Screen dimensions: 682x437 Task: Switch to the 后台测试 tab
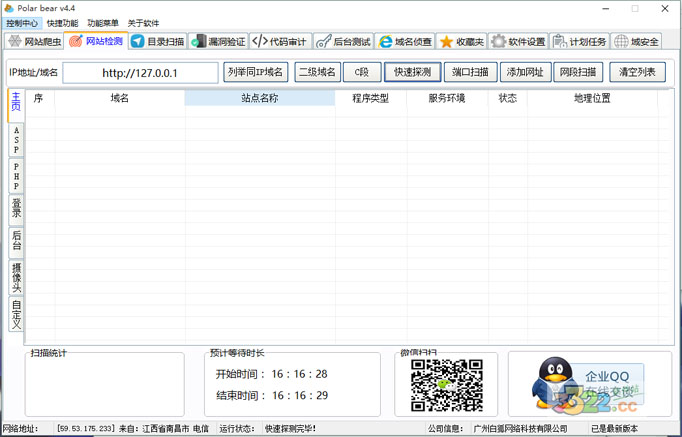343,42
